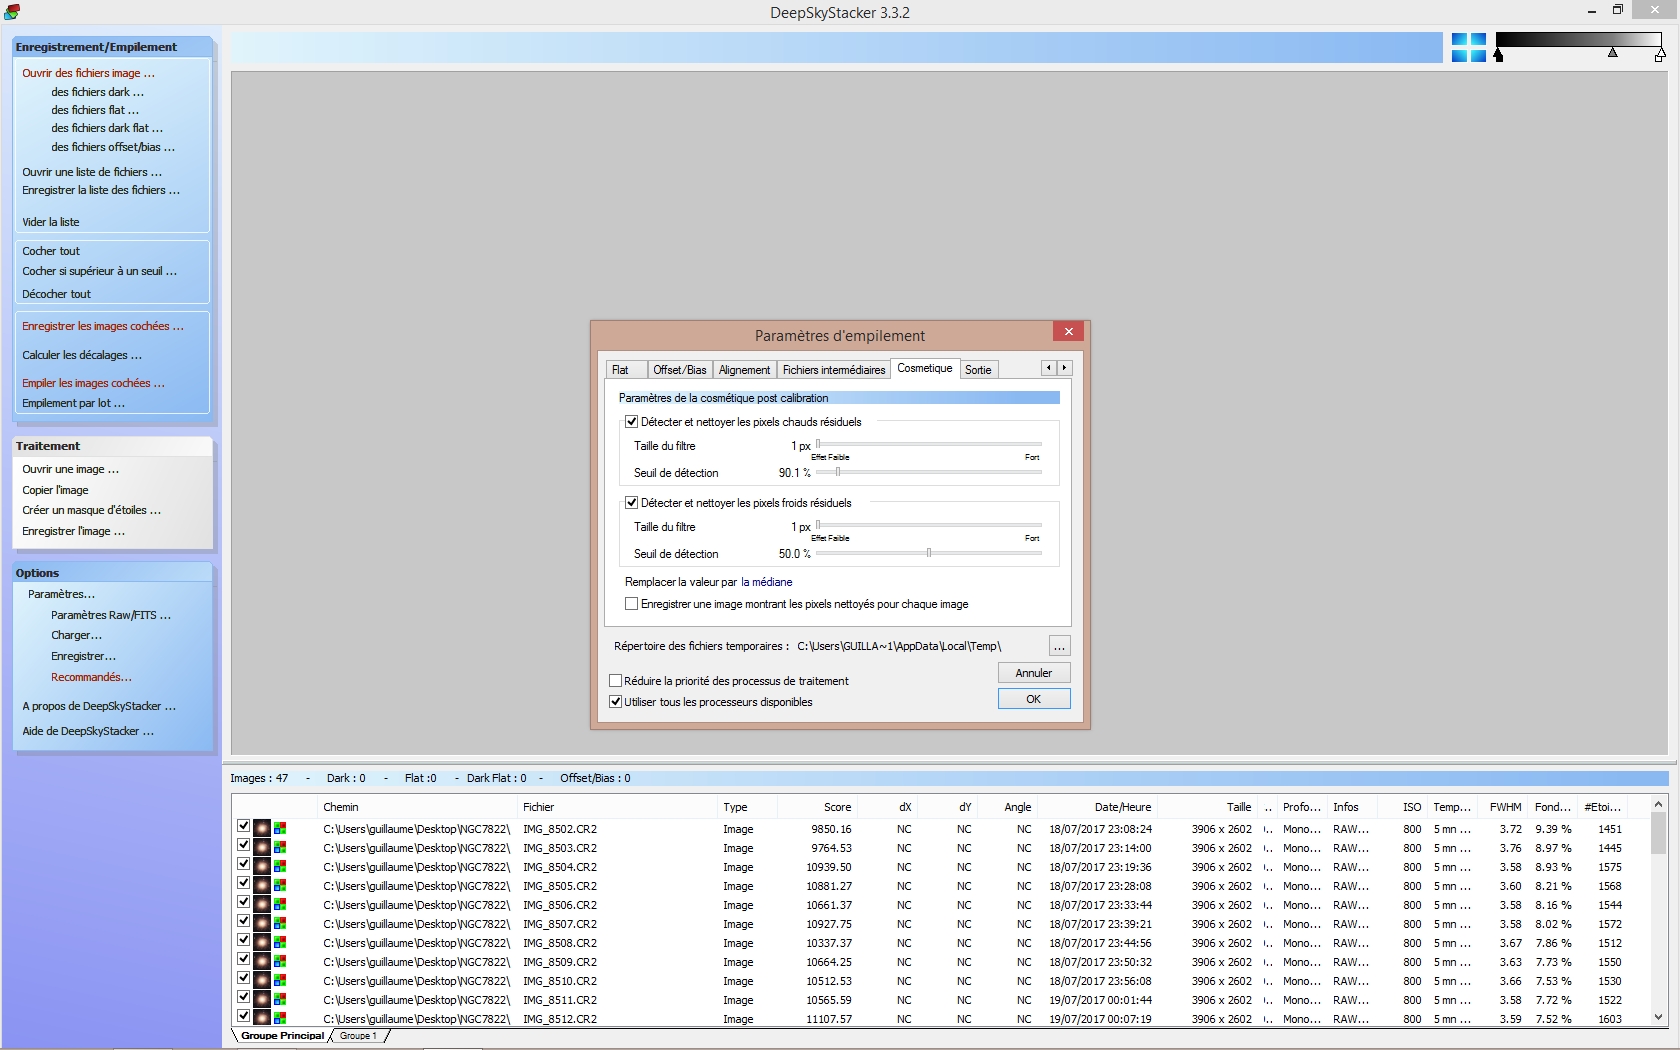The width and height of the screenshot is (1680, 1050).
Task: Click the four blue squares corner view icon
Action: [x=1468, y=47]
